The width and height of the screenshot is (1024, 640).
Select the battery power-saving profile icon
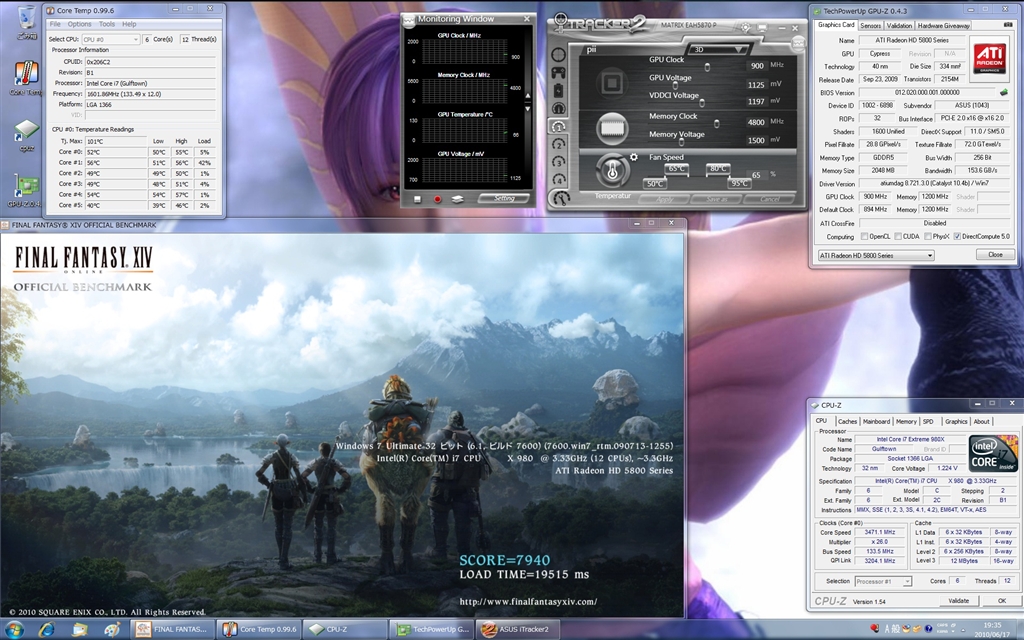(558, 90)
